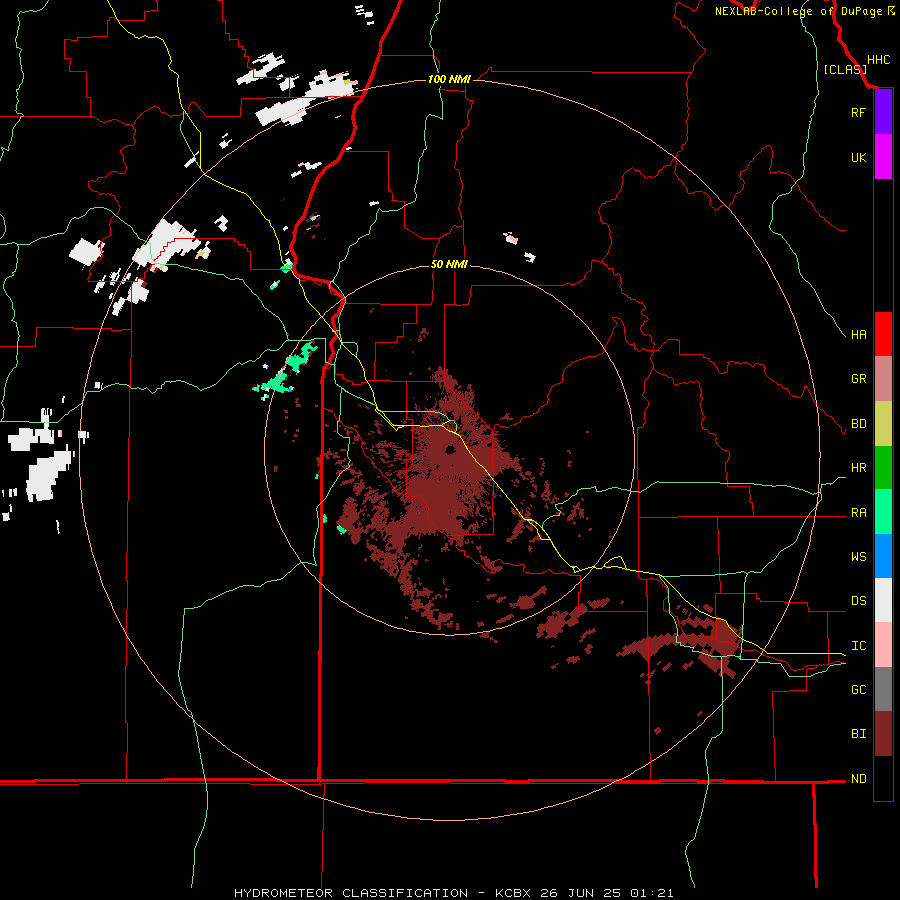Click the [CLAS] units label
This screenshot has width=900, height=900.
[845, 70]
